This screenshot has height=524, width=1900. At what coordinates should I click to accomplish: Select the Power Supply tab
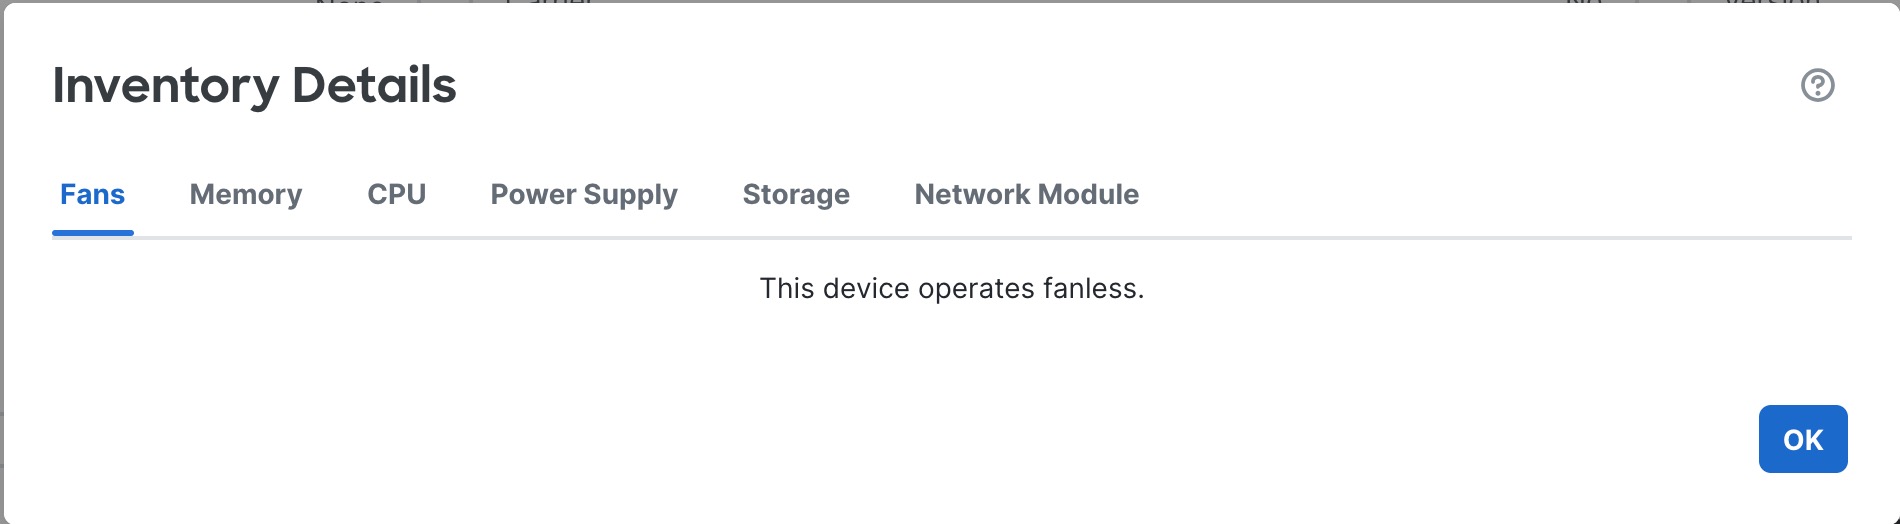pyautogui.click(x=584, y=194)
